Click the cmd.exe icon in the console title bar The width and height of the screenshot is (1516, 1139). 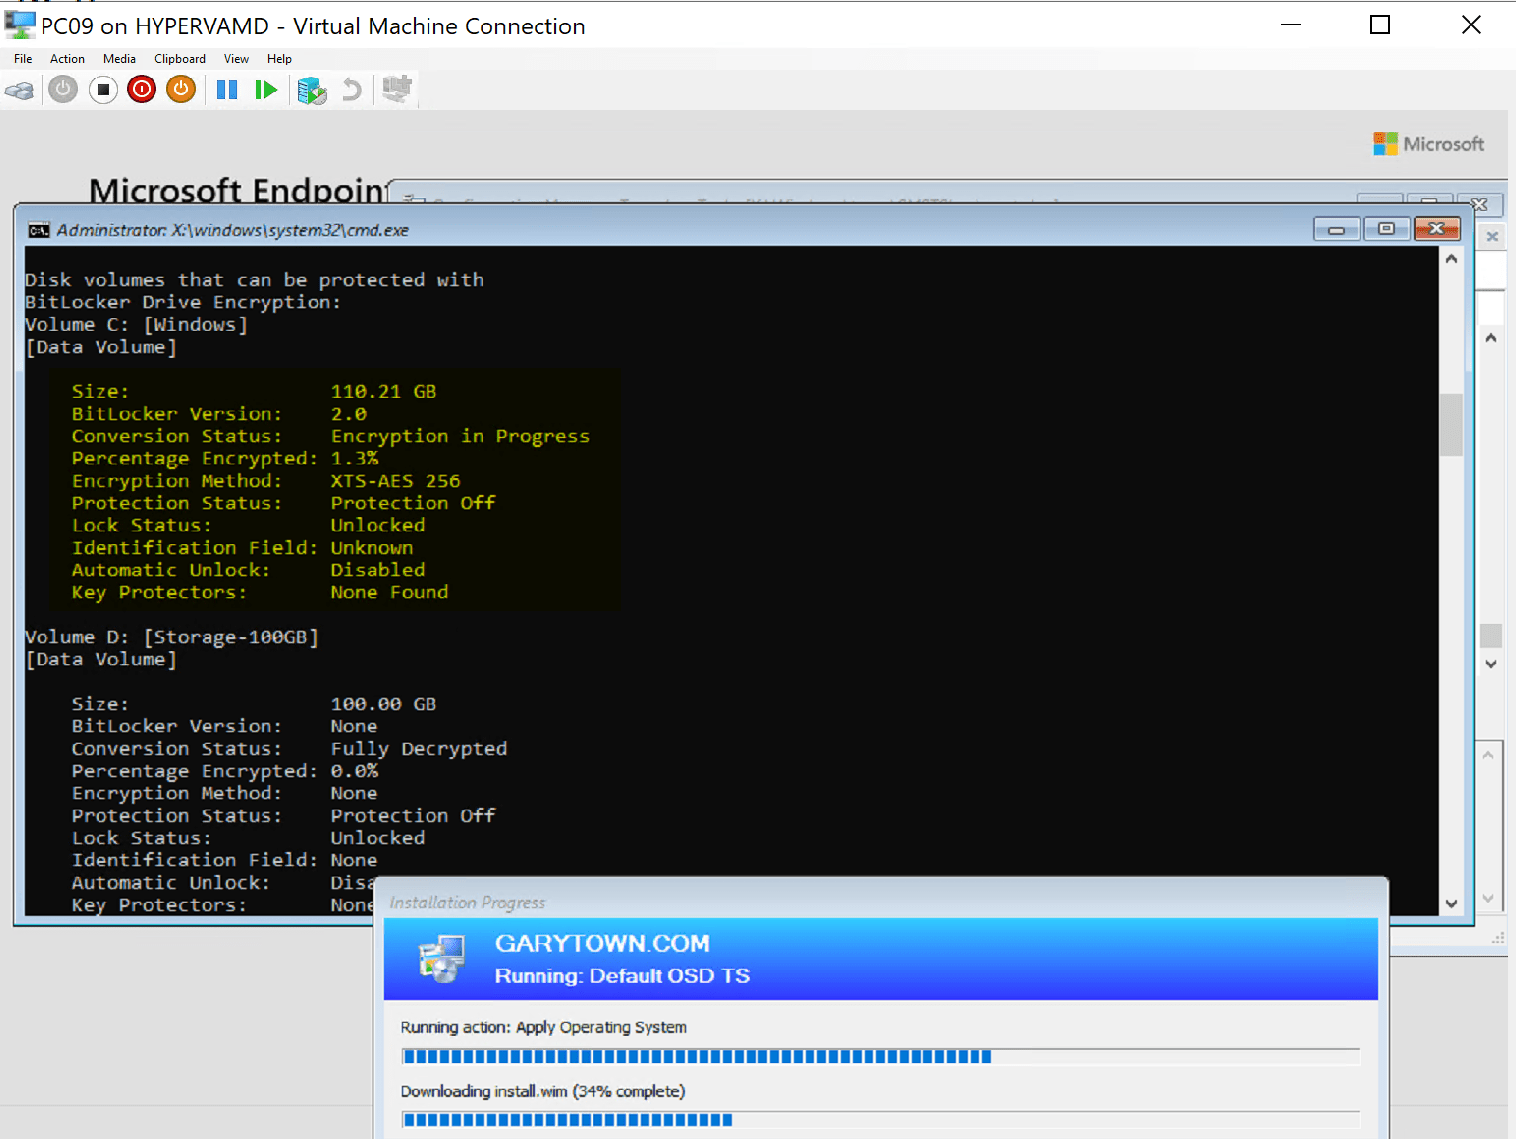coord(37,229)
